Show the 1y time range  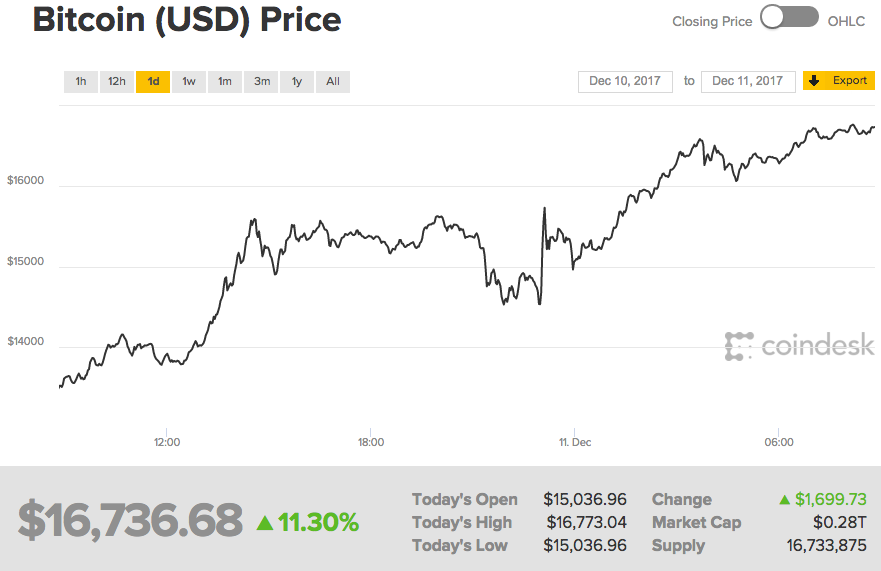[x=297, y=81]
